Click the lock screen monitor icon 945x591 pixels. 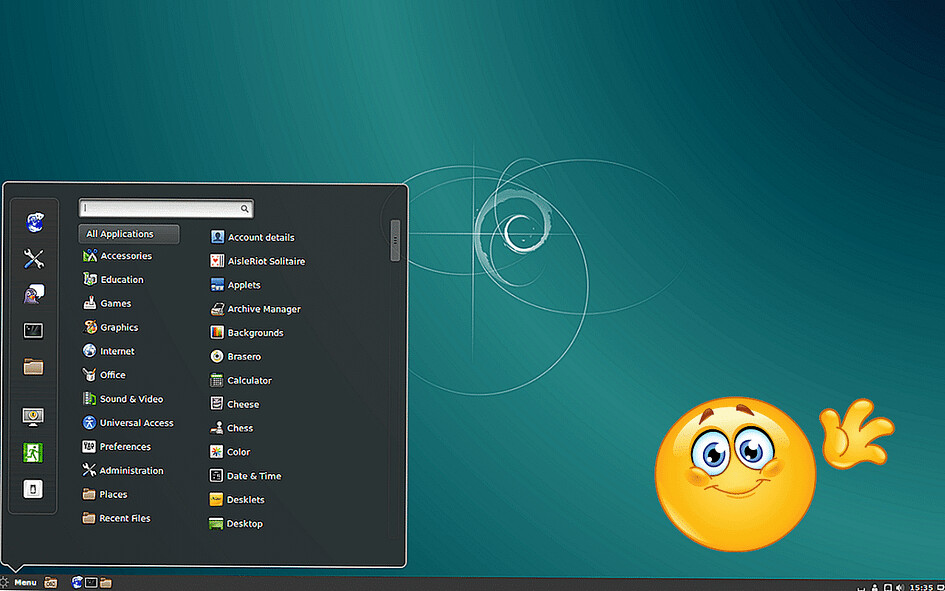click(x=33, y=416)
